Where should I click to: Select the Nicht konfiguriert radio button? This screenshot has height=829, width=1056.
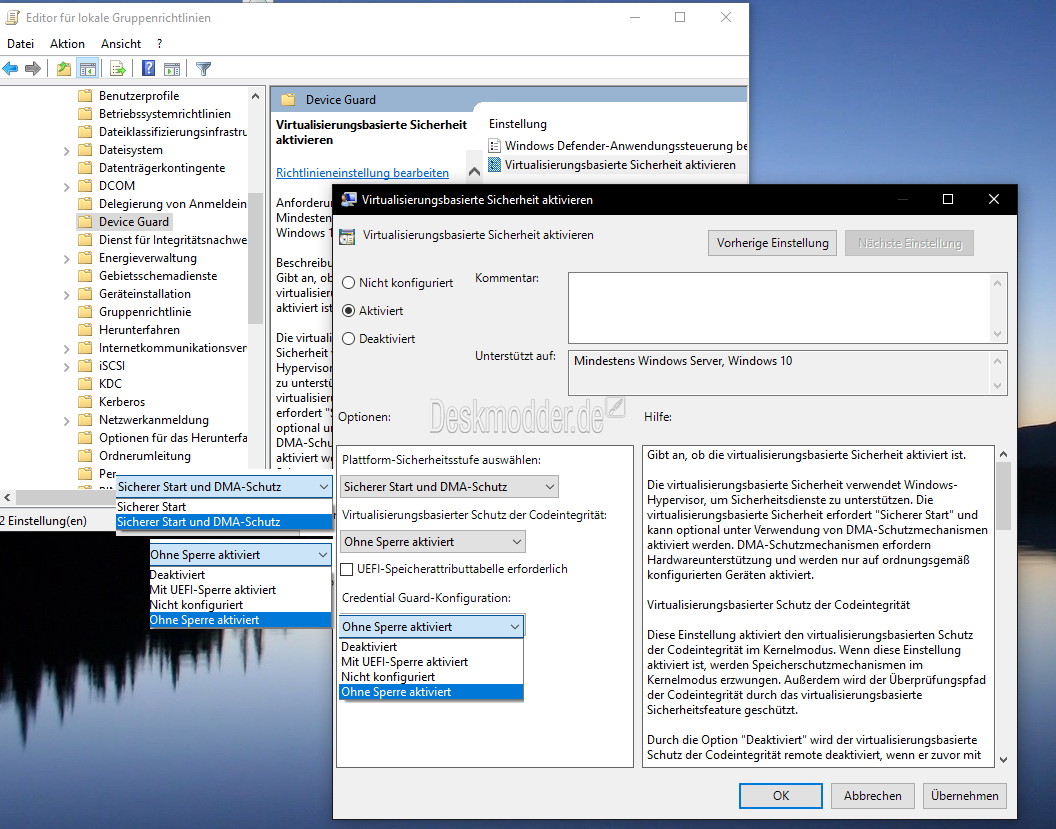coord(348,283)
